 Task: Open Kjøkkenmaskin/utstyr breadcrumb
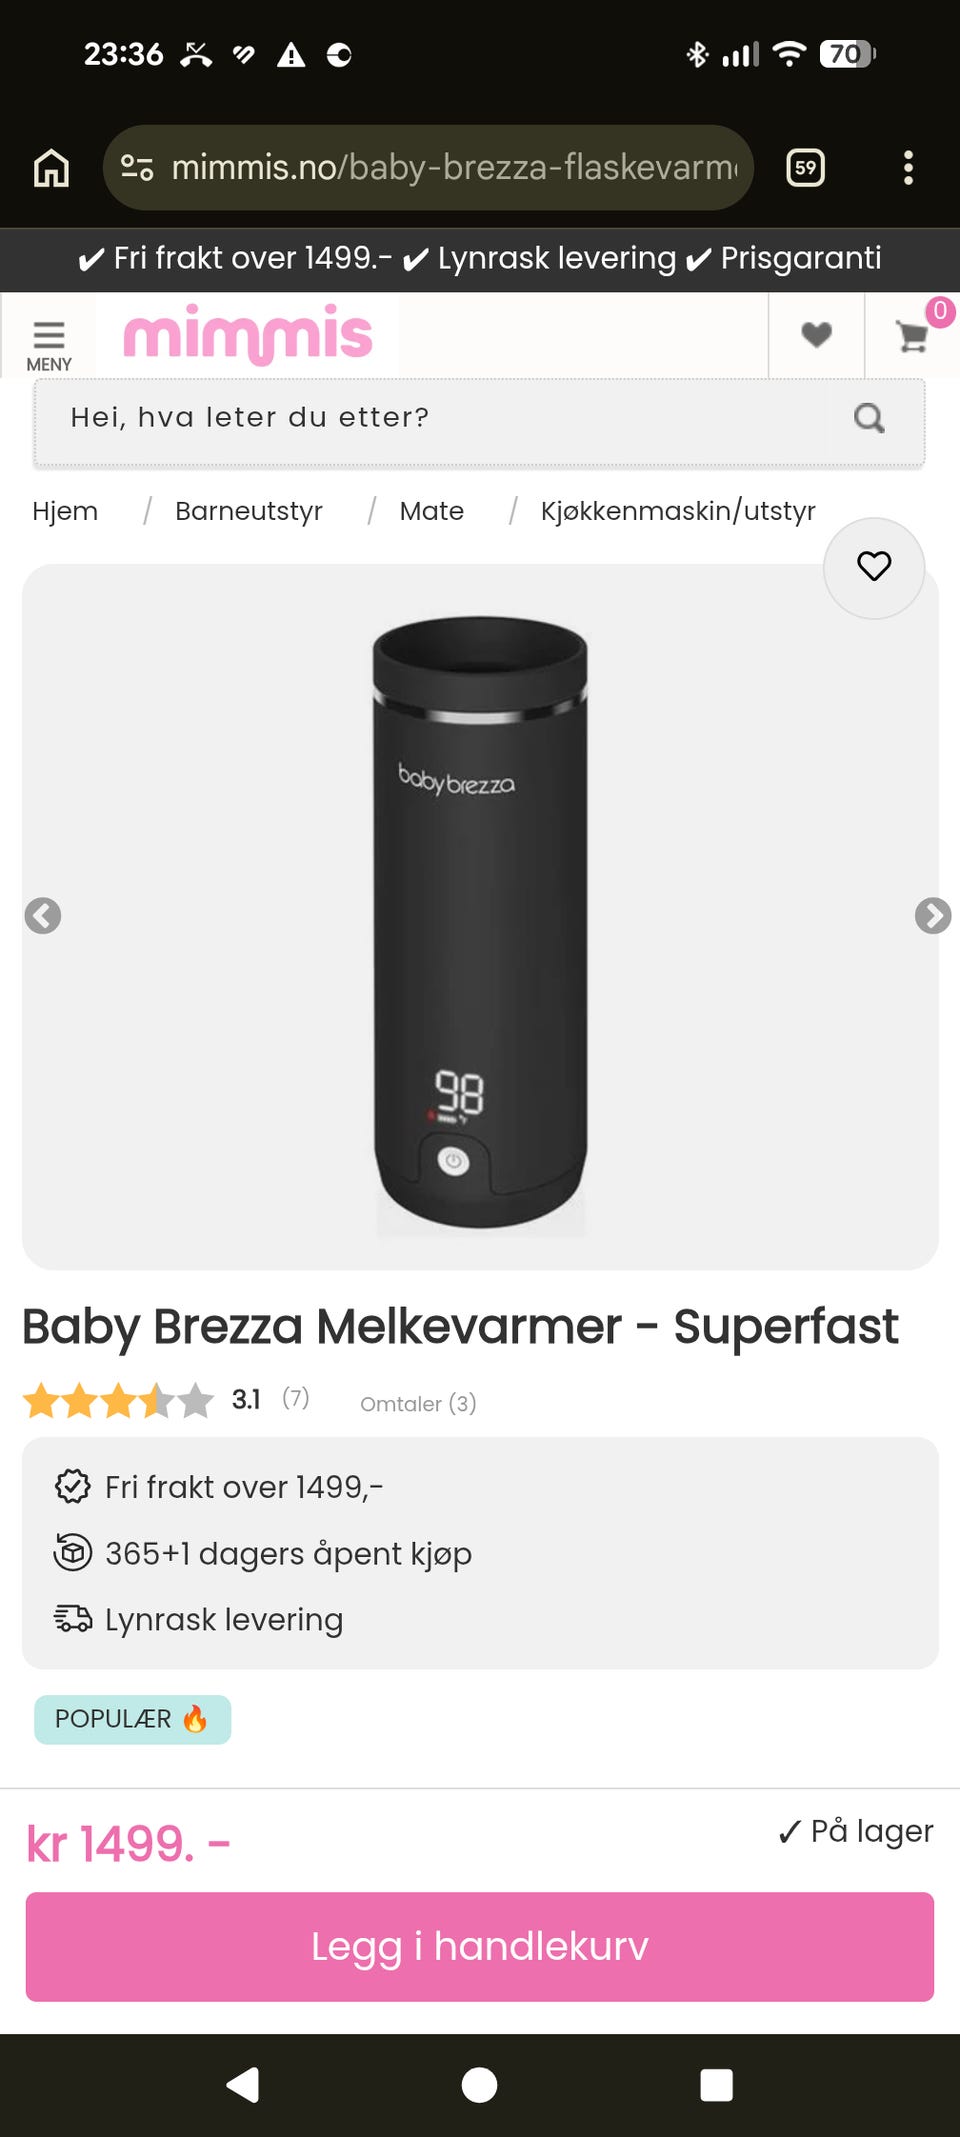click(x=678, y=511)
